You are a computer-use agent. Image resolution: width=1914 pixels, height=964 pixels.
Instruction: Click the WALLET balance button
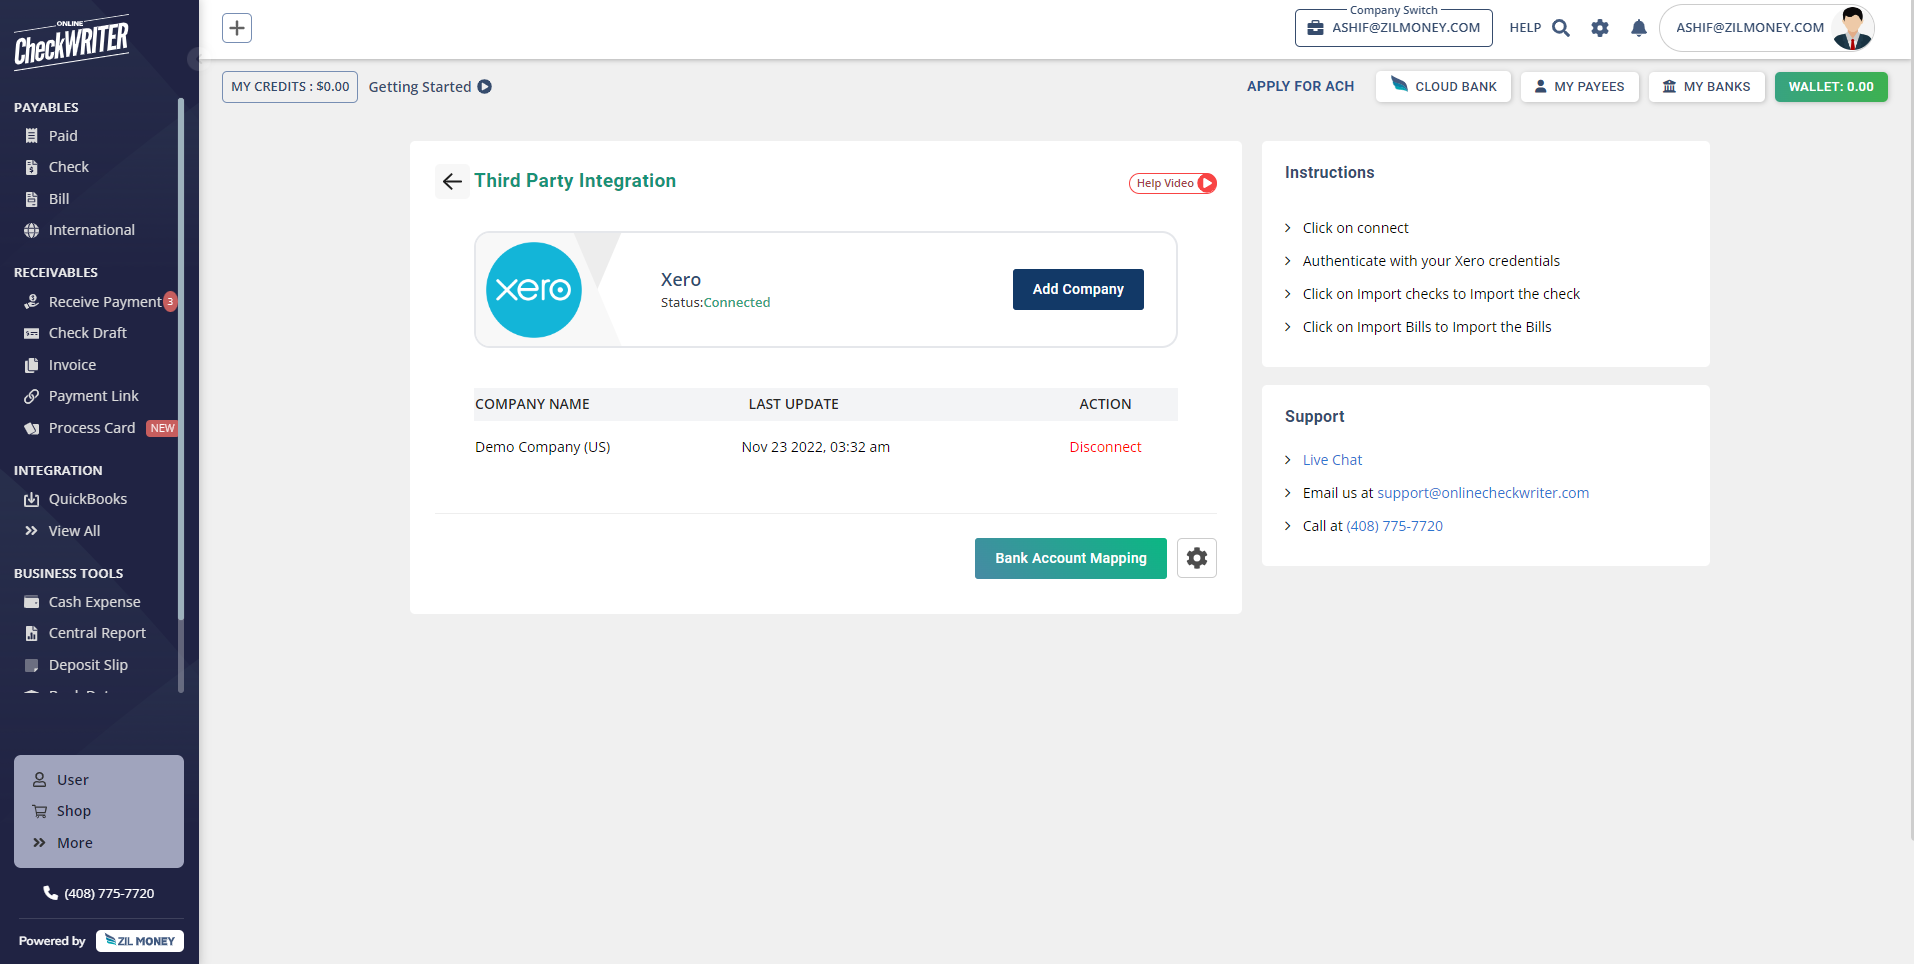(x=1831, y=87)
